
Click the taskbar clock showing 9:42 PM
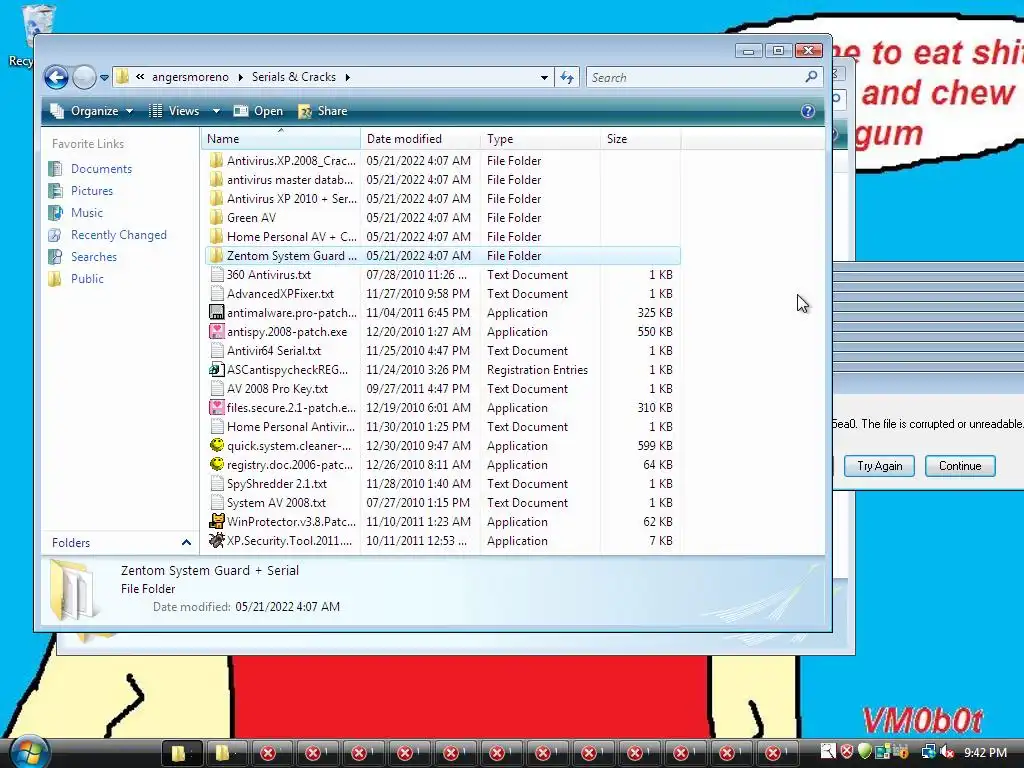pos(985,753)
